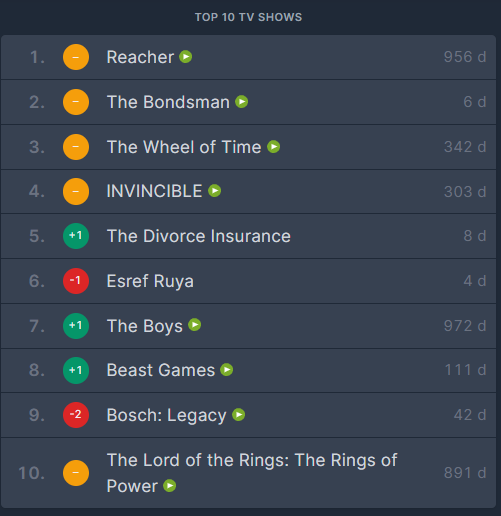Open The Divorce Insurance title link
Image resolution: width=501 pixels, height=516 pixels.
pyautogui.click(x=199, y=236)
